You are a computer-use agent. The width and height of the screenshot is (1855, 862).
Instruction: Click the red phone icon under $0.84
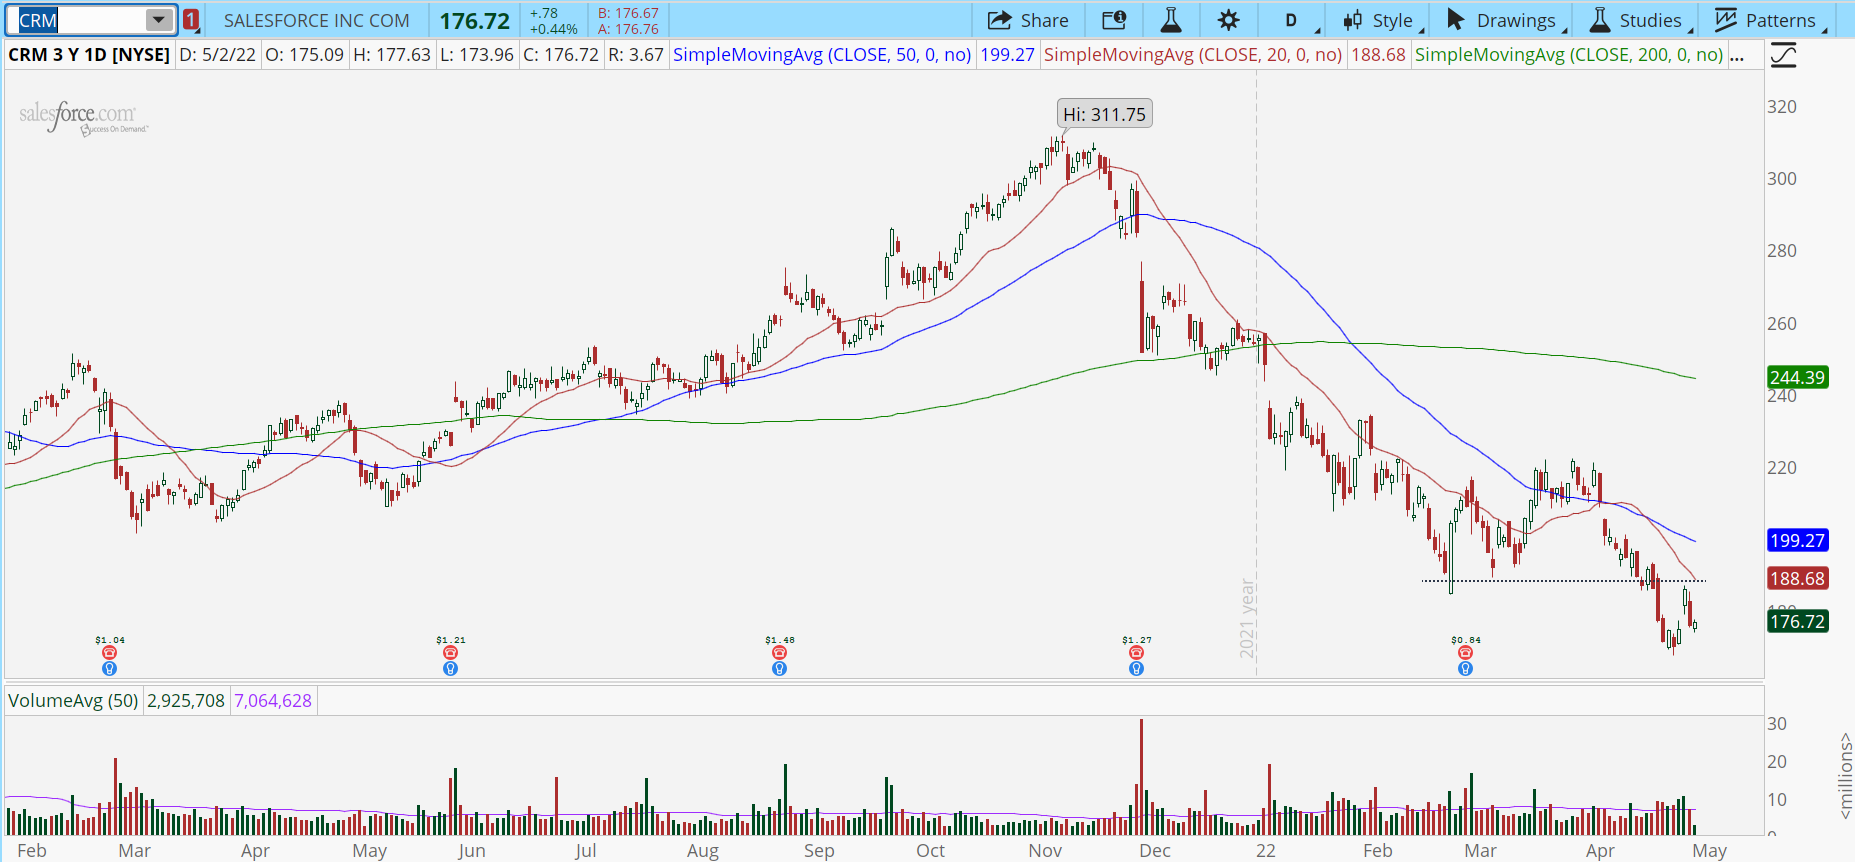(x=1466, y=653)
